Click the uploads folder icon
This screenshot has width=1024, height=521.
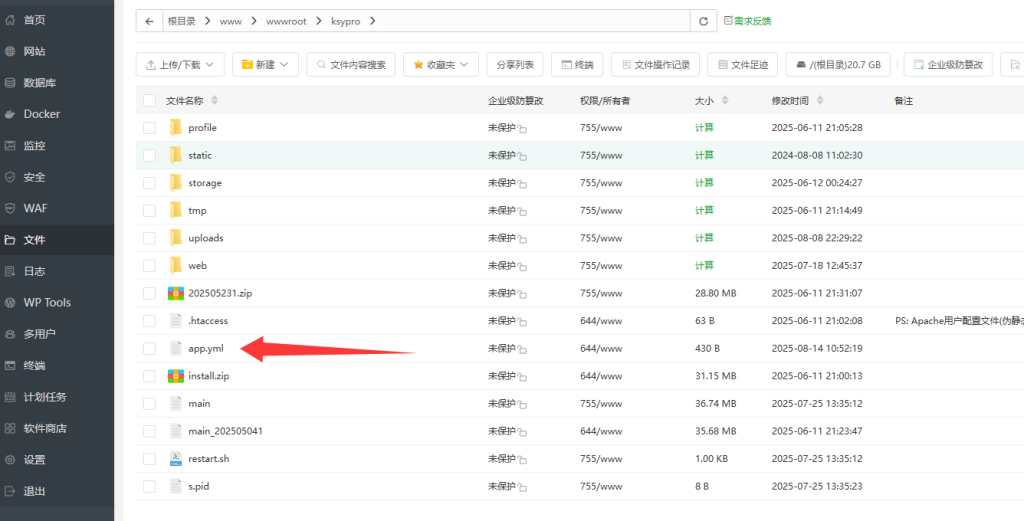[176, 238]
